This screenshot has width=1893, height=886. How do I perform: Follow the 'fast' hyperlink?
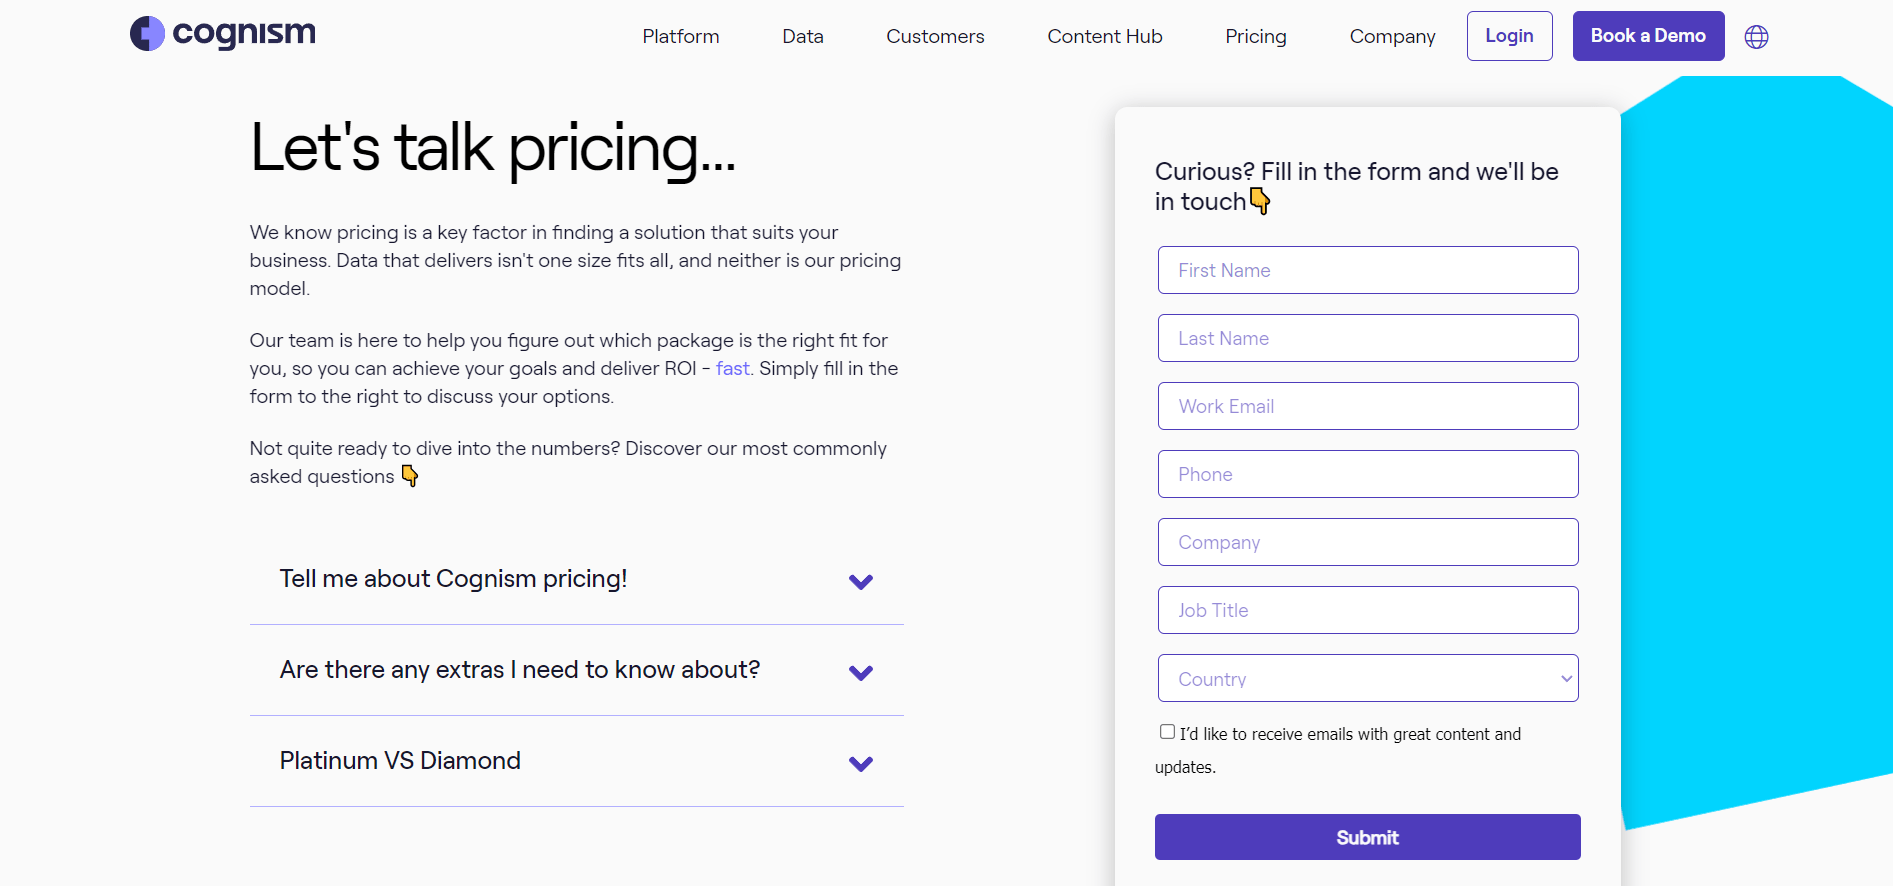click(x=732, y=369)
